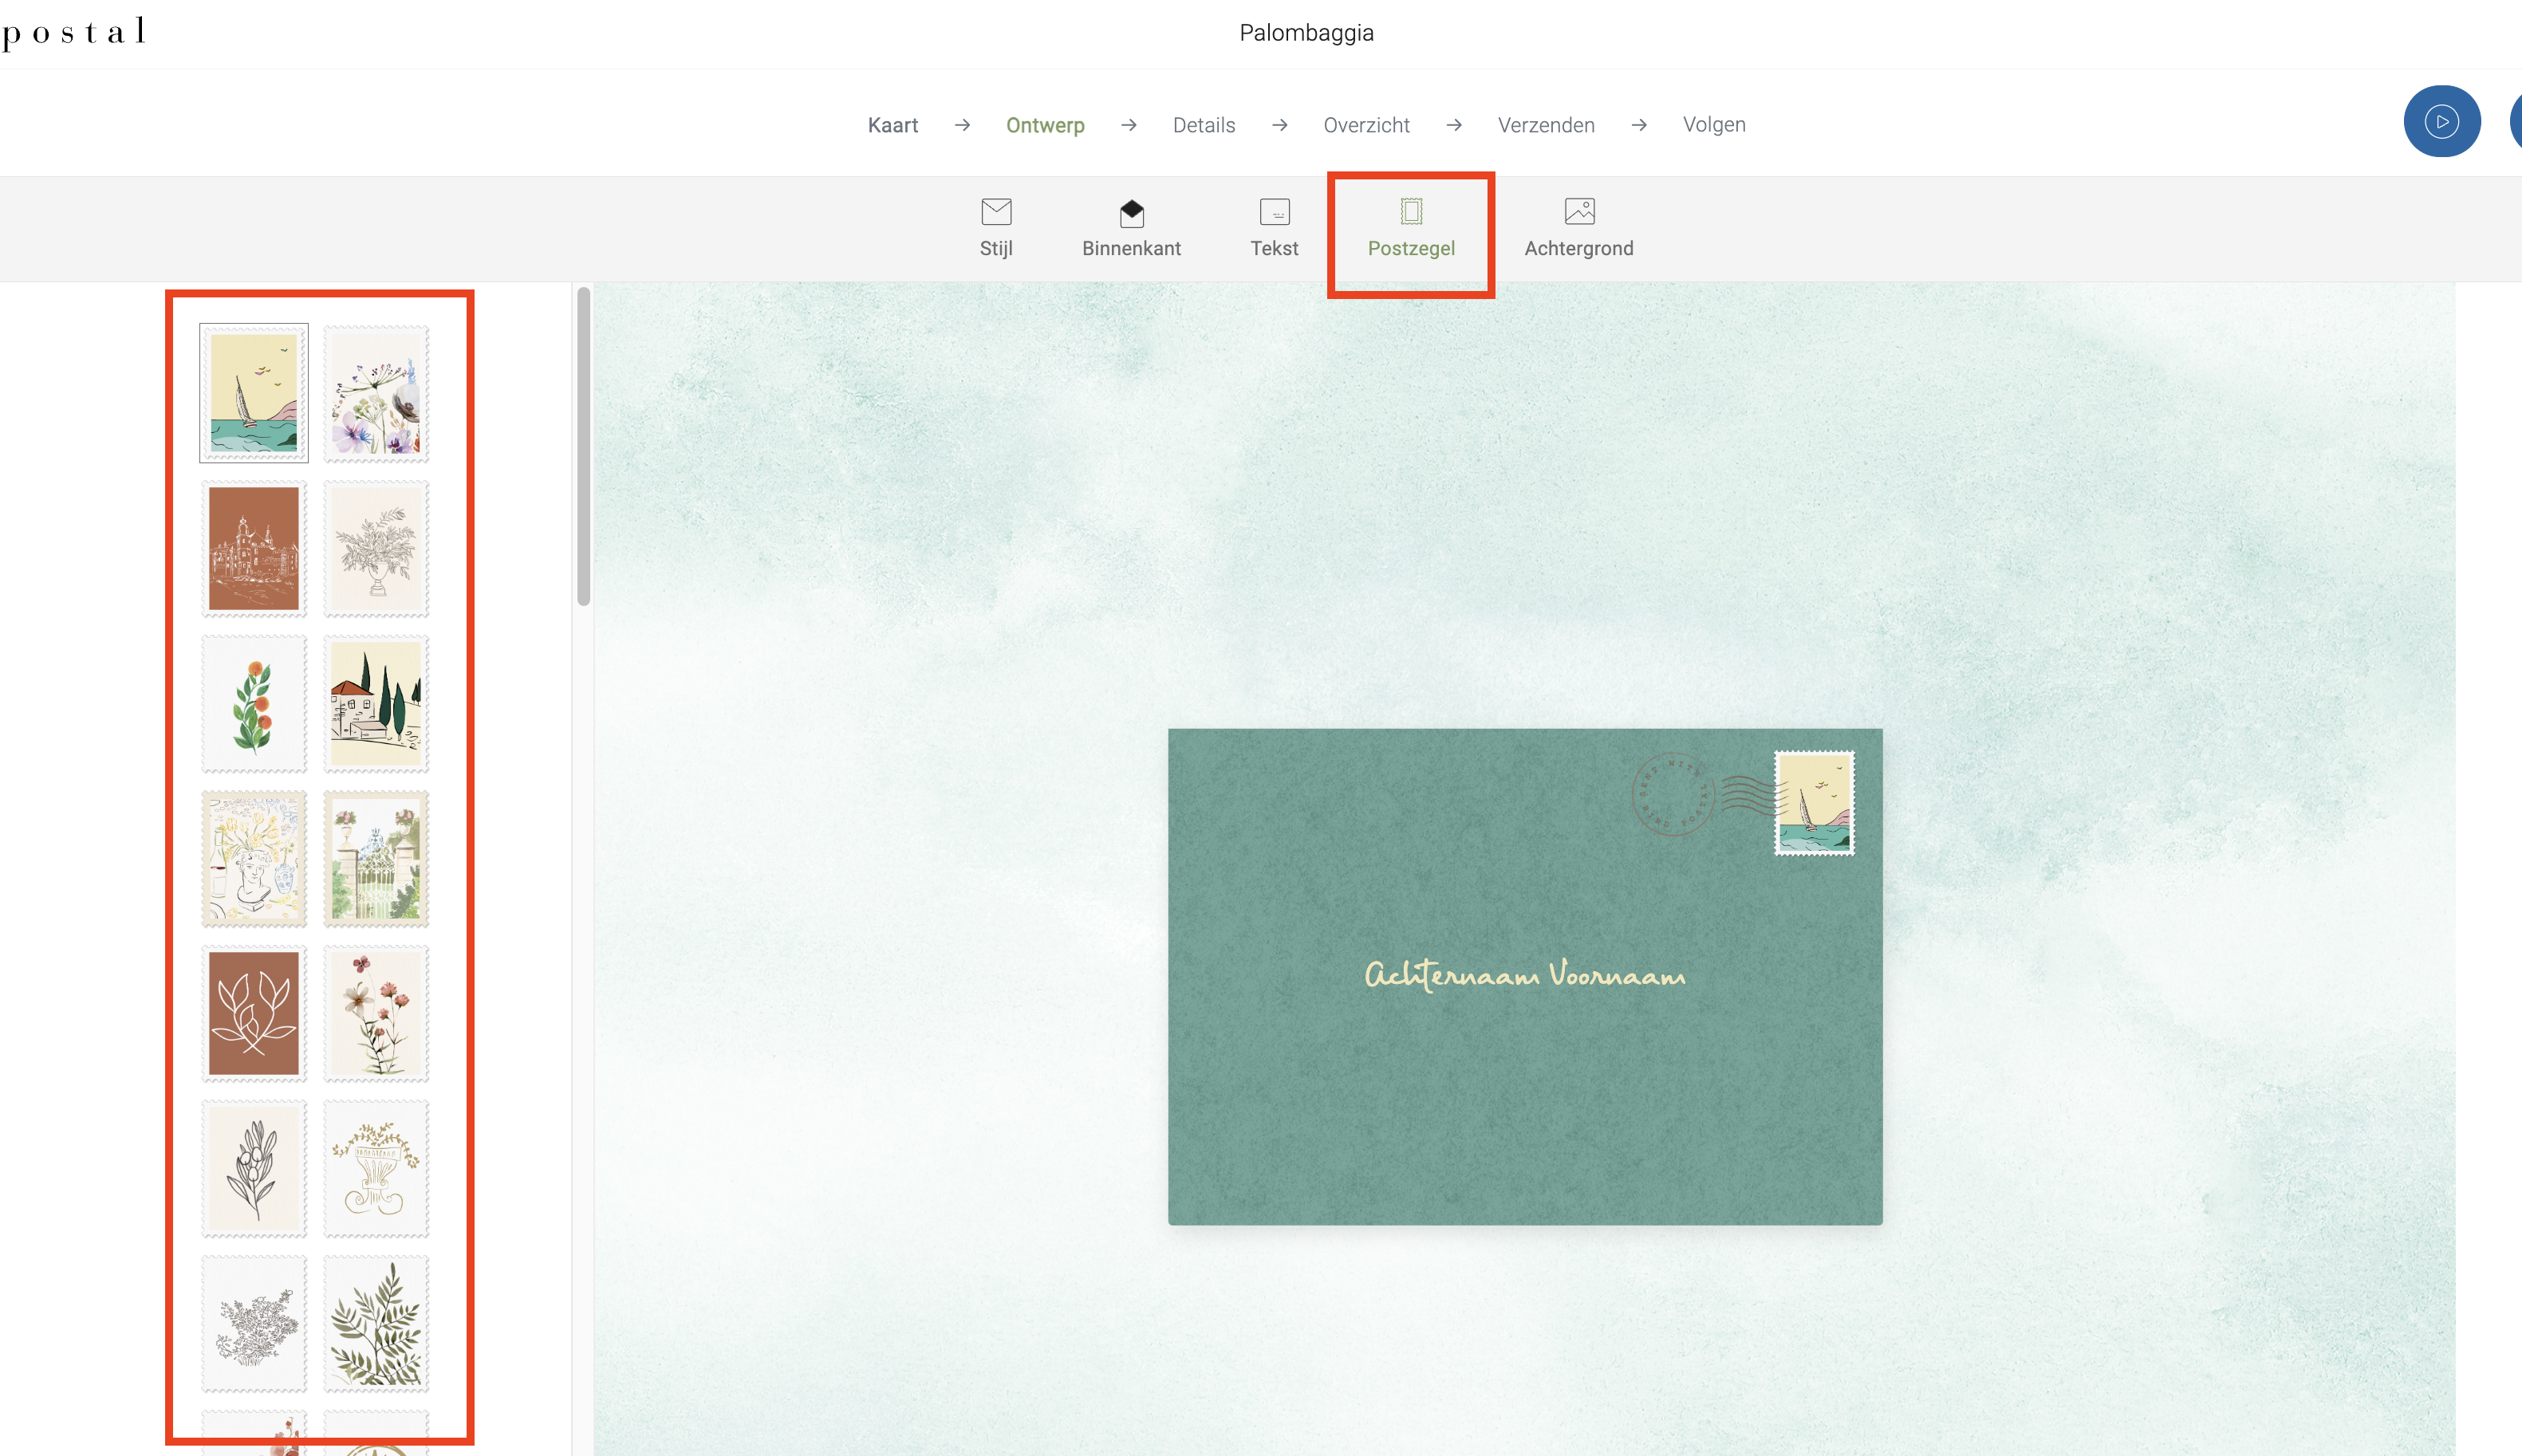The width and height of the screenshot is (2522, 1456).
Task: Click the Achternaam Voornaam envelope text
Action: pyautogui.click(x=1525, y=974)
